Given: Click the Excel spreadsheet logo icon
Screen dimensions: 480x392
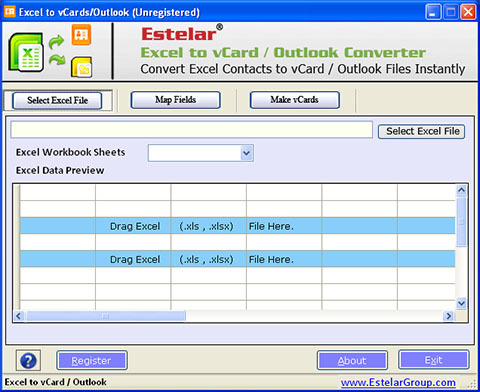Looking at the screenshot, I should coord(26,52).
